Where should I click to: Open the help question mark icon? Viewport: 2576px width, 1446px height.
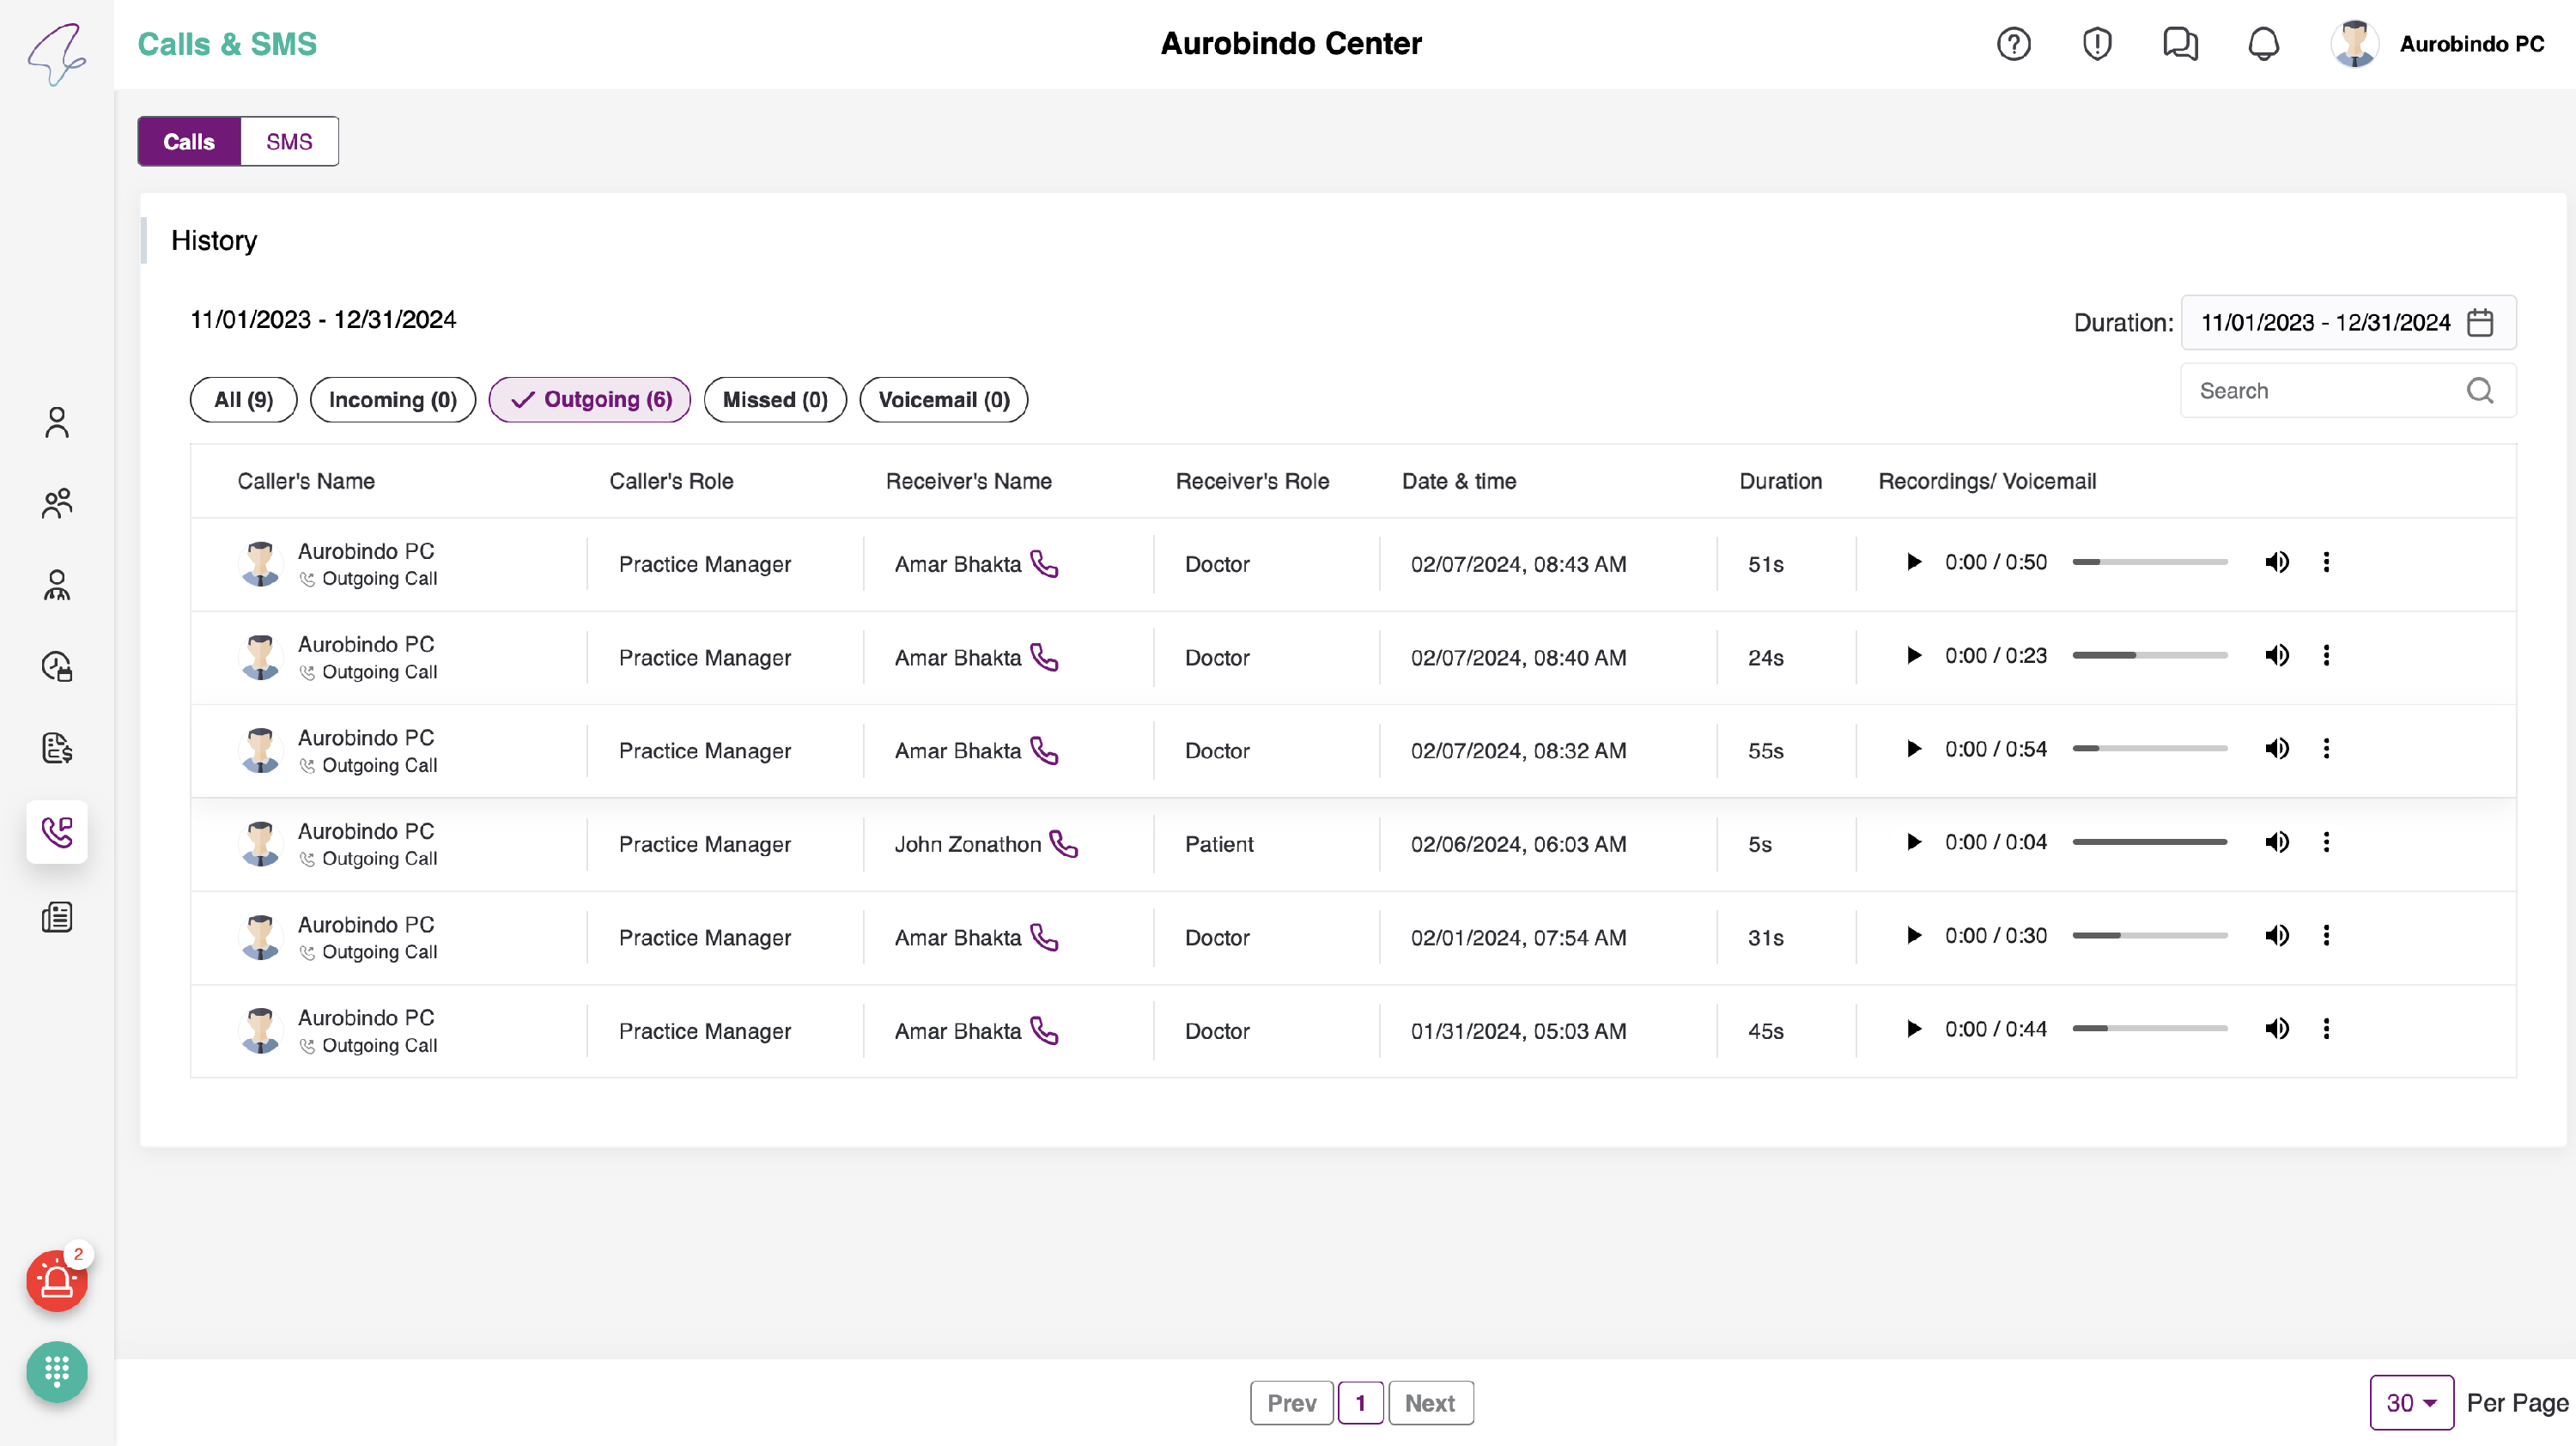(x=2013, y=44)
